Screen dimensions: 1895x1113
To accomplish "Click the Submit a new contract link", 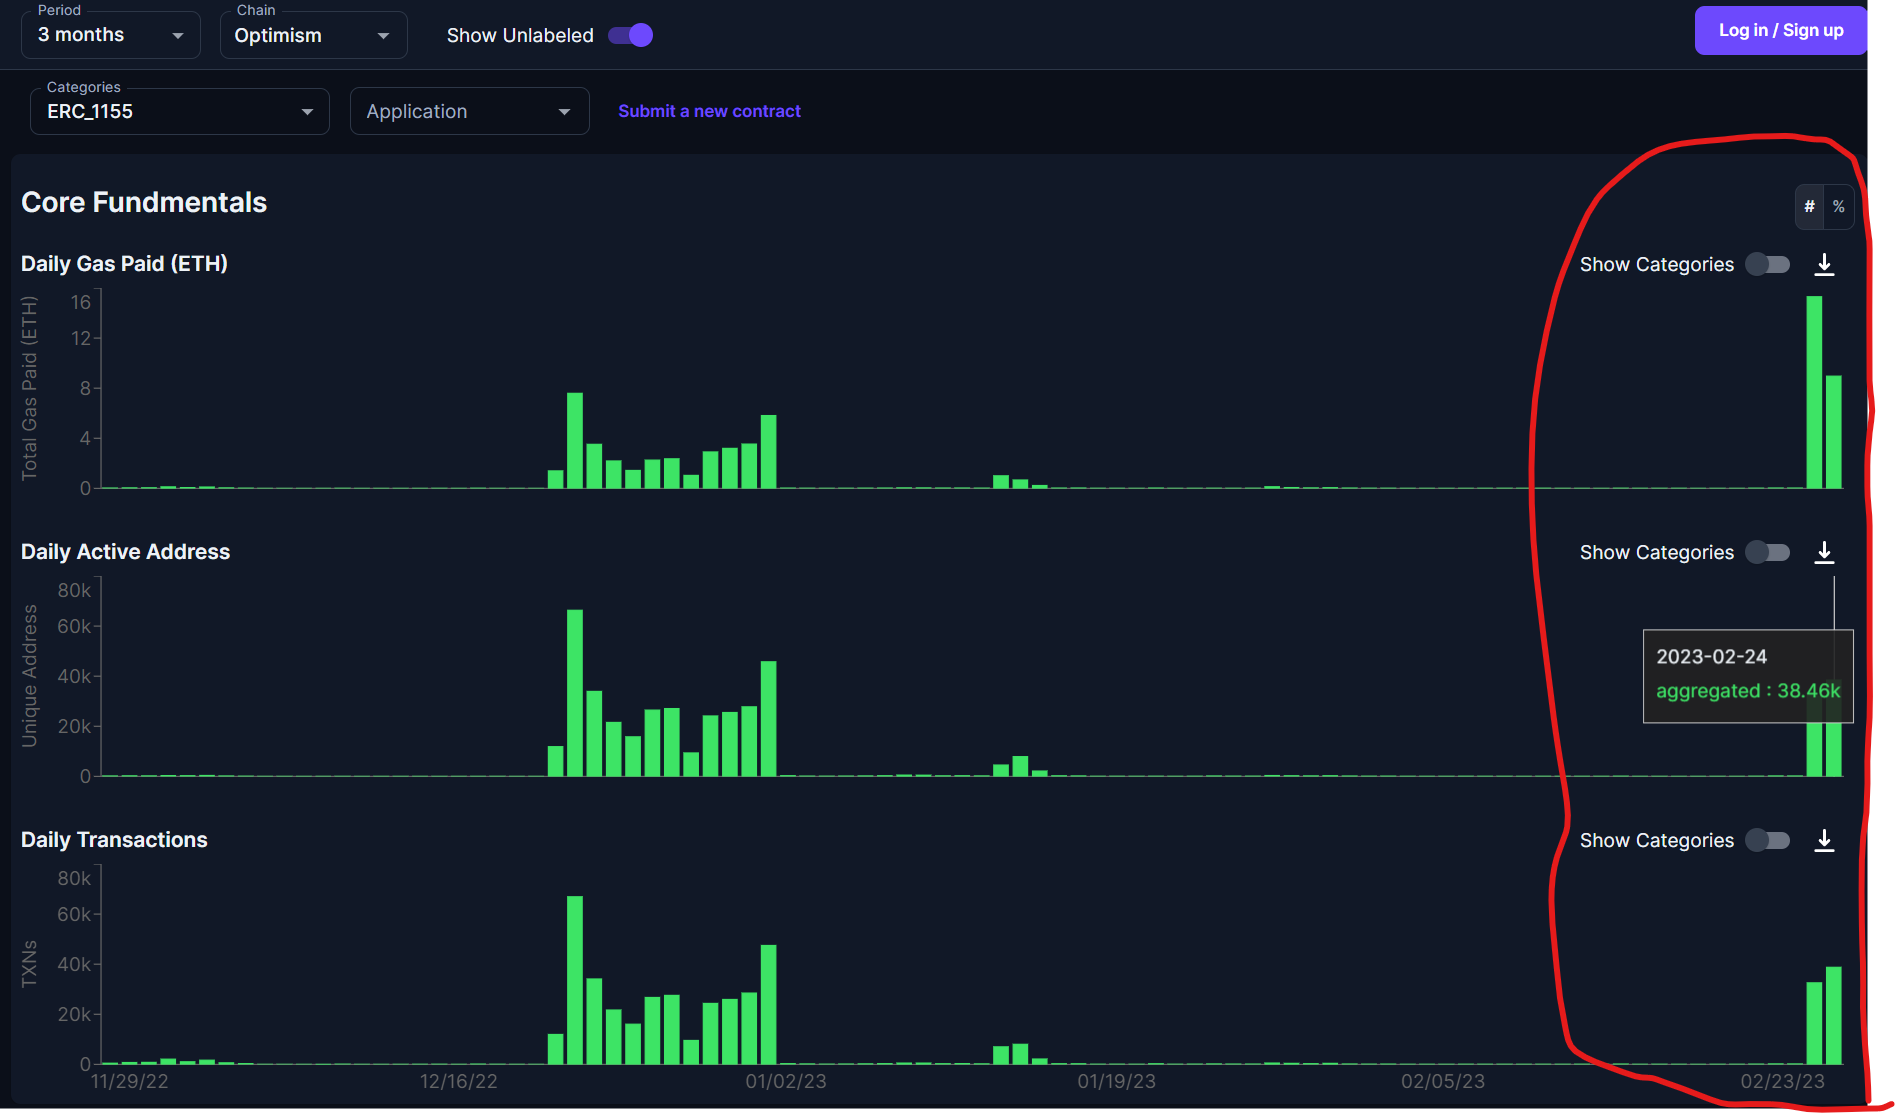I will 709,111.
